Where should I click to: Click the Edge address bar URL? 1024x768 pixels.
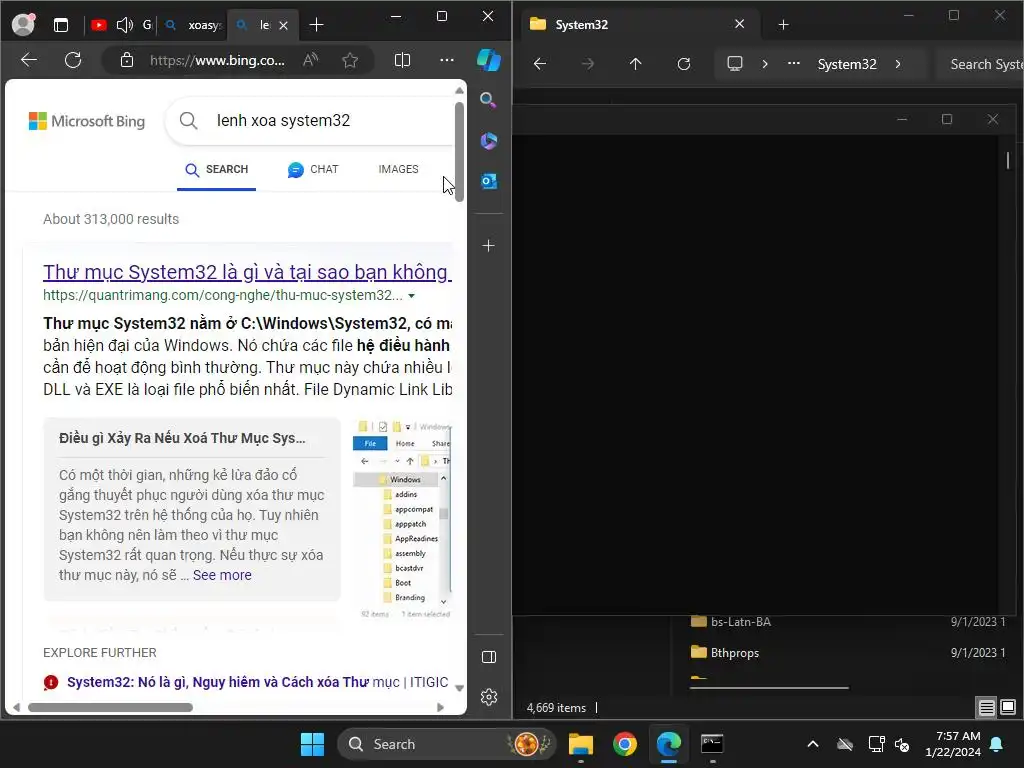pyautogui.click(x=217, y=60)
